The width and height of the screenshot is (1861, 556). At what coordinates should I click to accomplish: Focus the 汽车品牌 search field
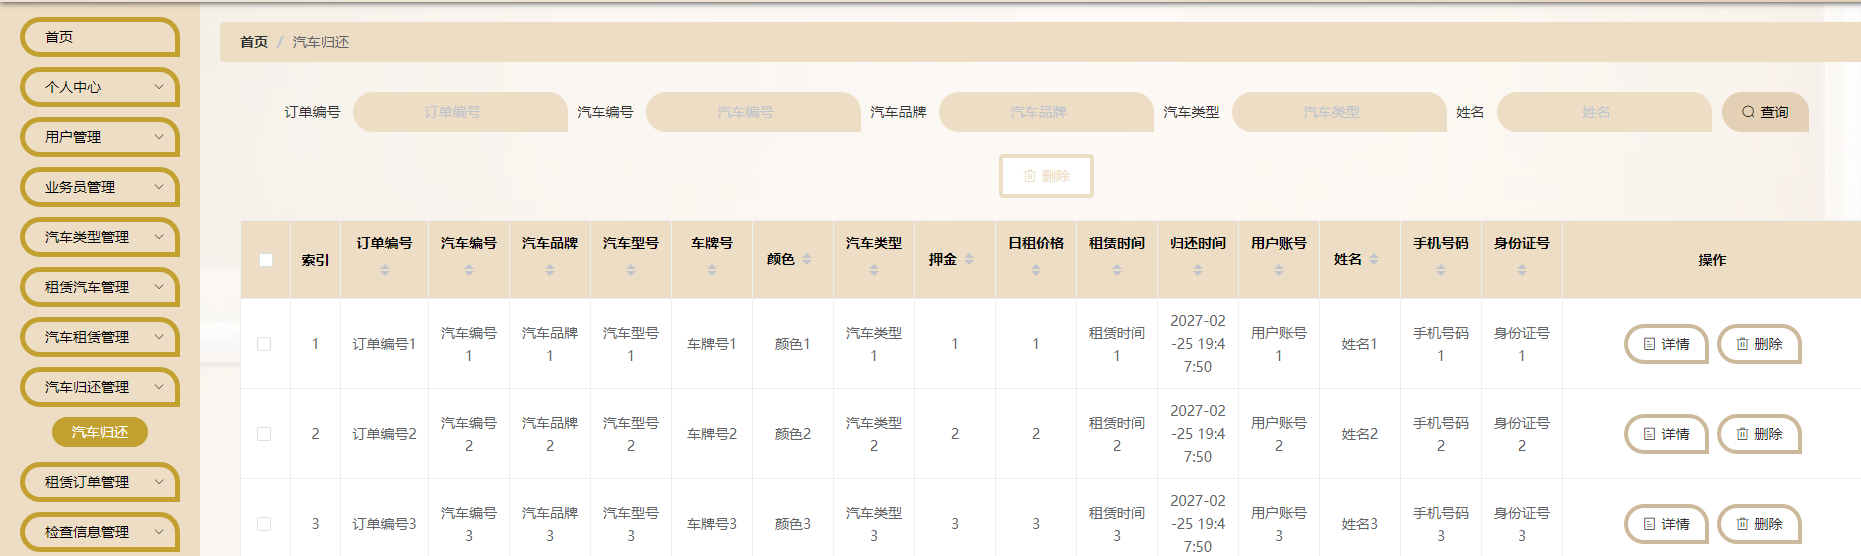(x=1046, y=112)
